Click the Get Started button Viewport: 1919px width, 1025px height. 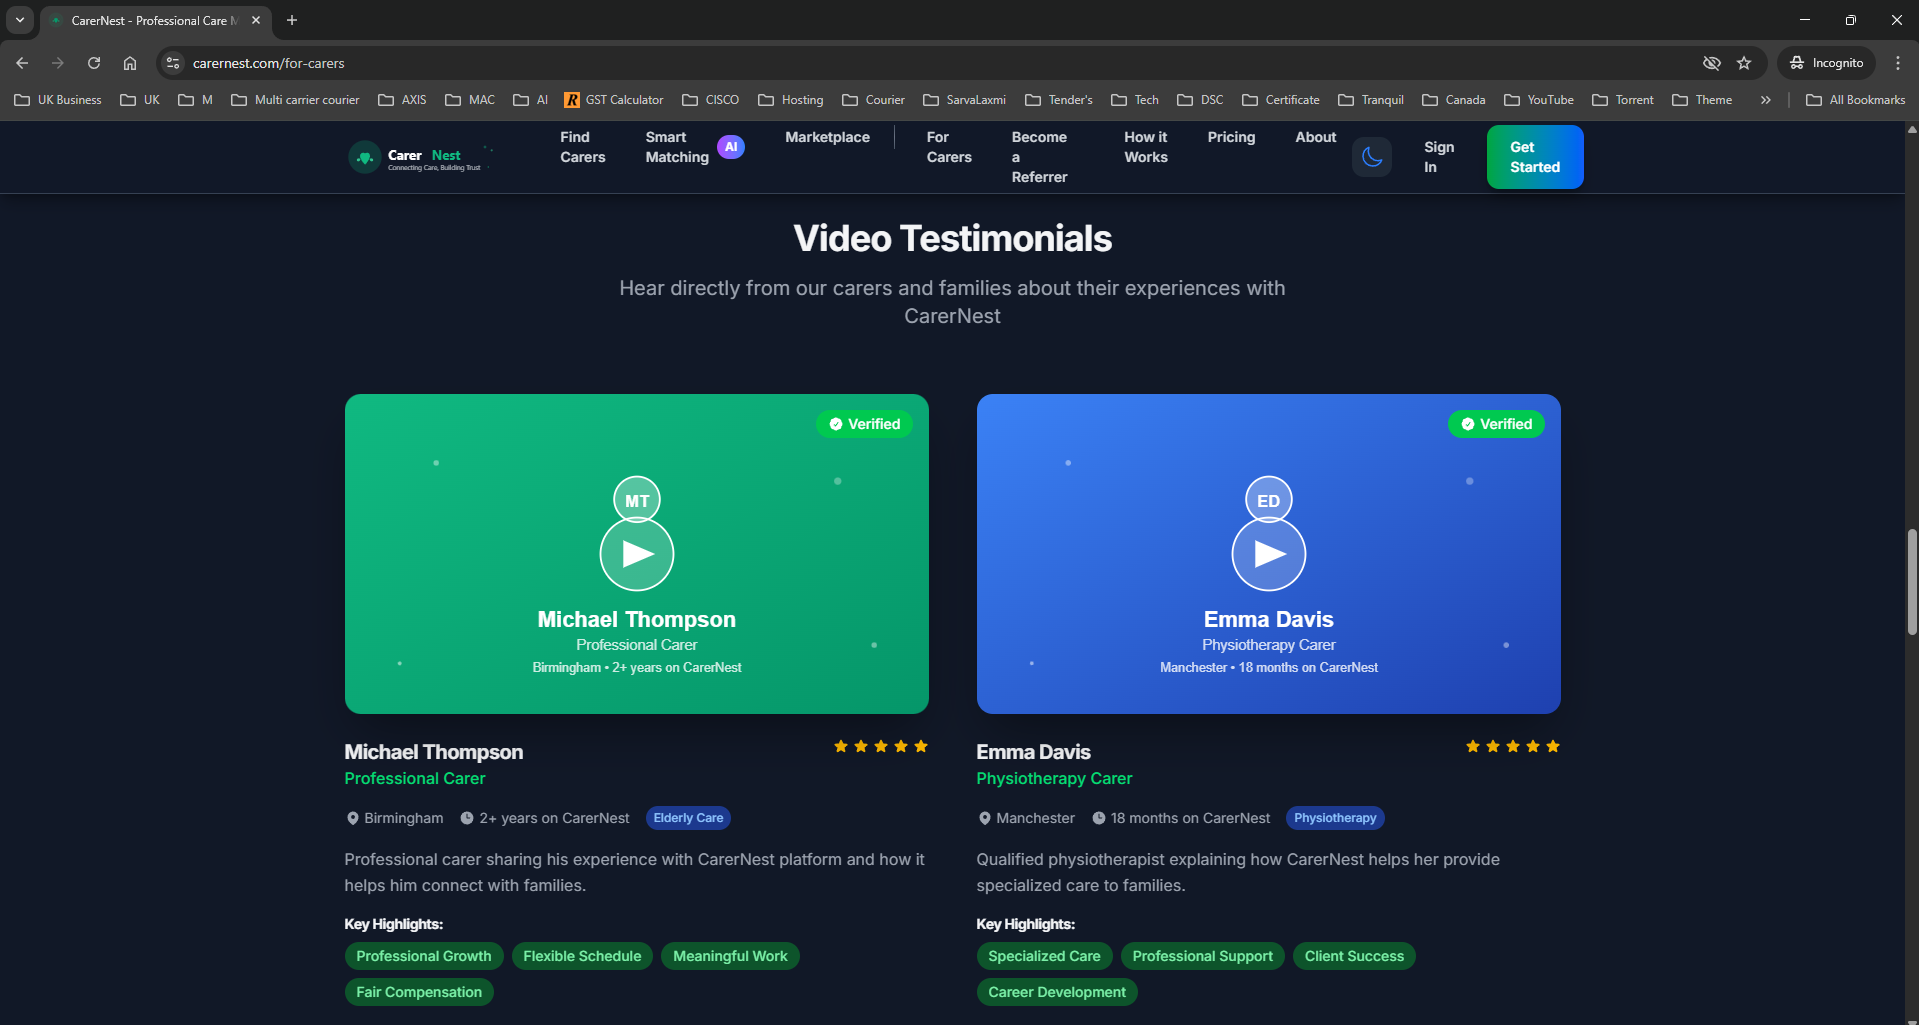point(1535,157)
